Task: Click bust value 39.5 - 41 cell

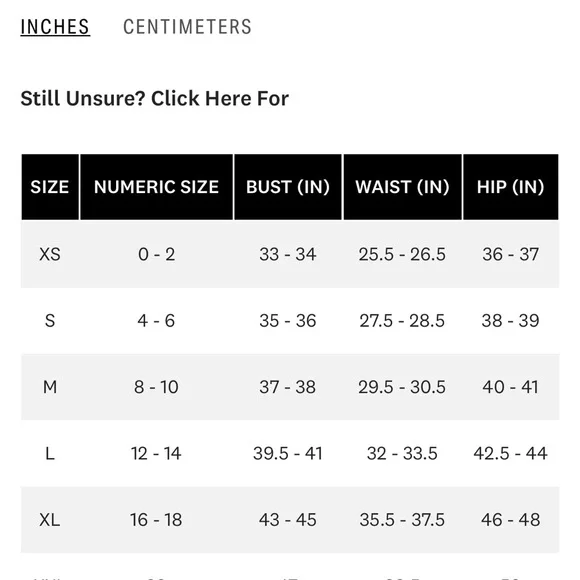Action: tap(288, 453)
